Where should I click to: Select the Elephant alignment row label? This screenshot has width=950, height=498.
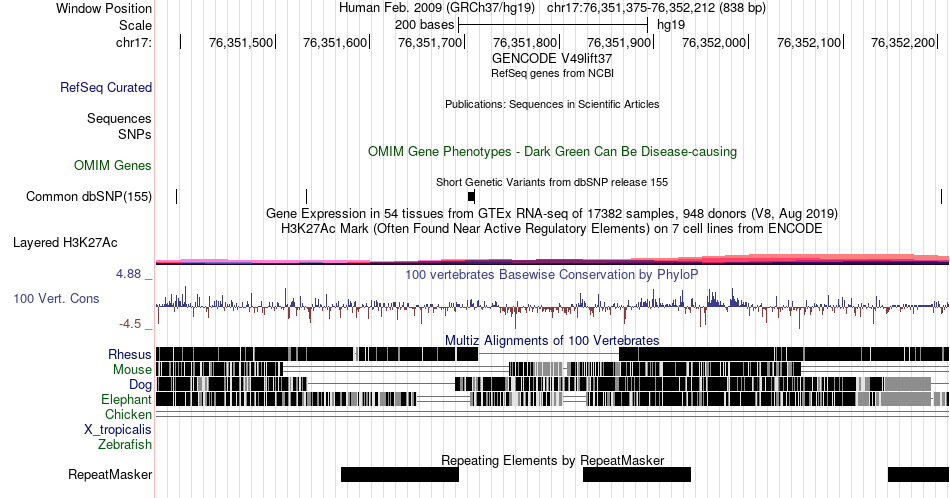127,399
